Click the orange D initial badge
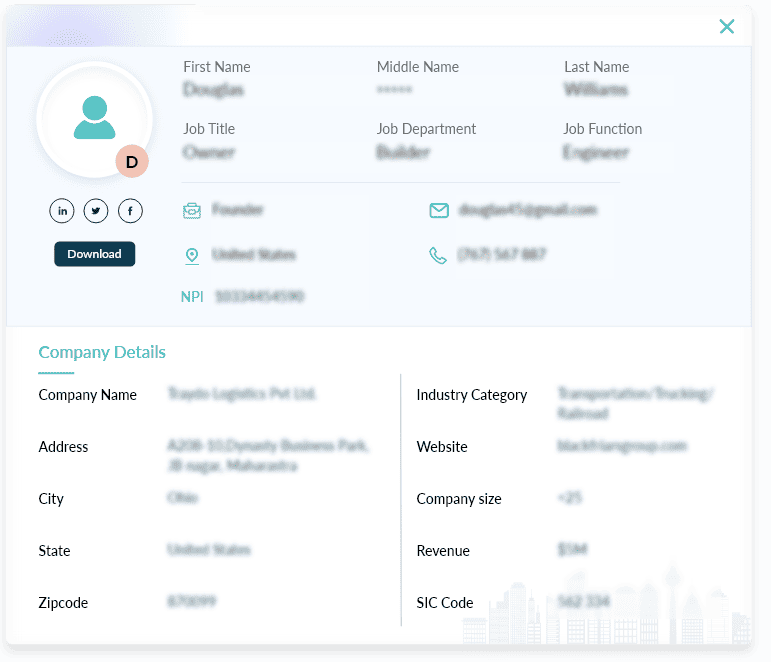The image size is (771, 662). (132, 161)
